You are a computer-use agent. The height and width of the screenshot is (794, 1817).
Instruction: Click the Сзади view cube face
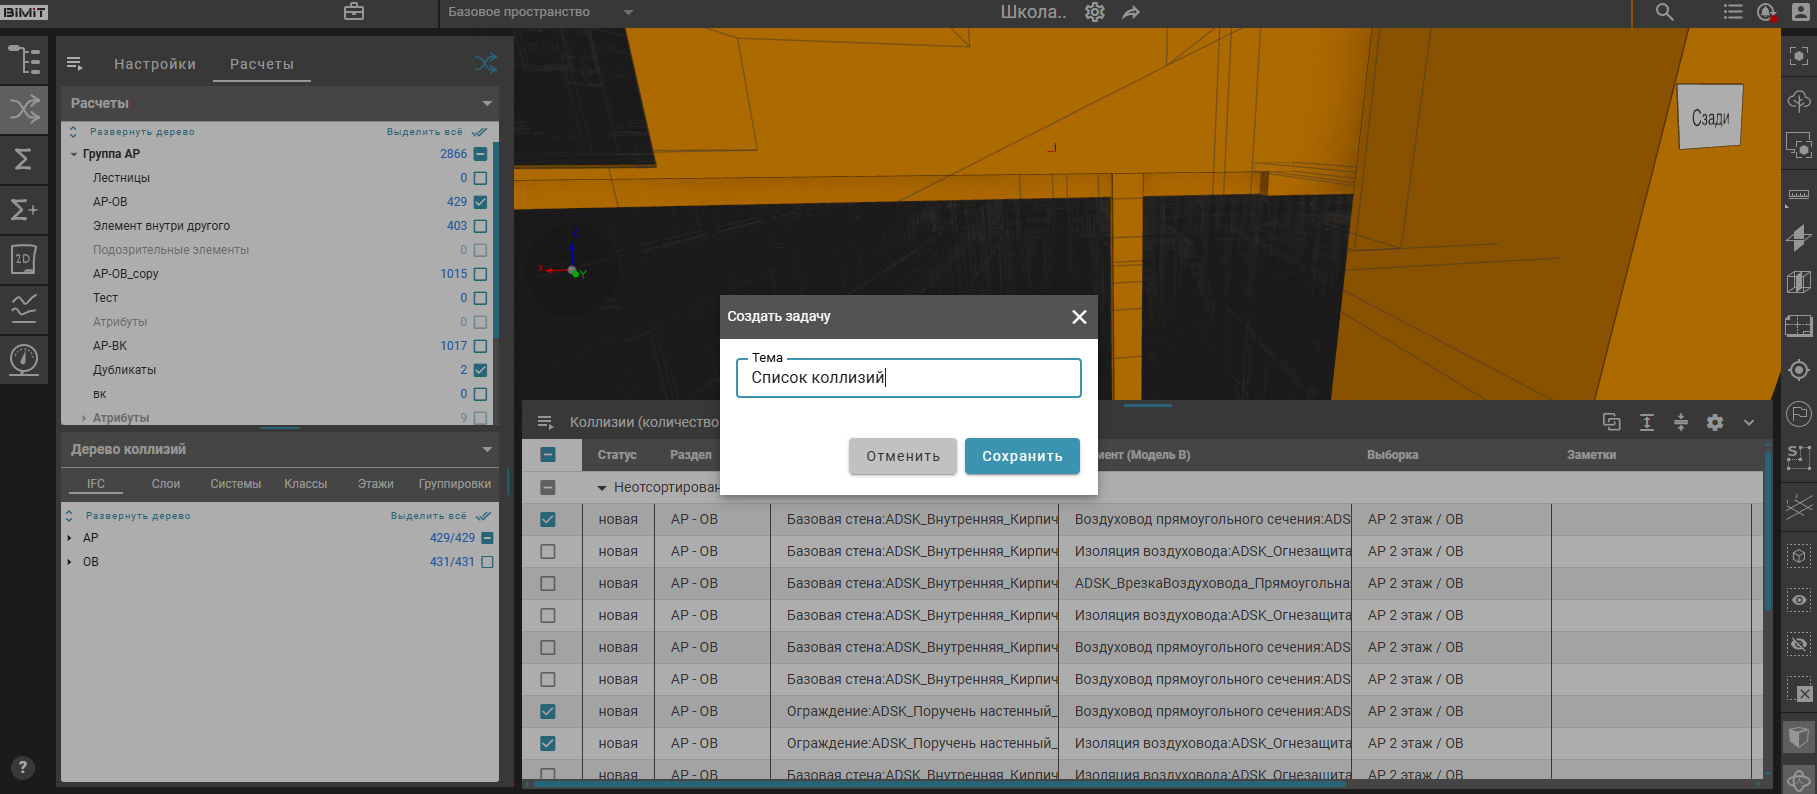[x=1710, y=118]
